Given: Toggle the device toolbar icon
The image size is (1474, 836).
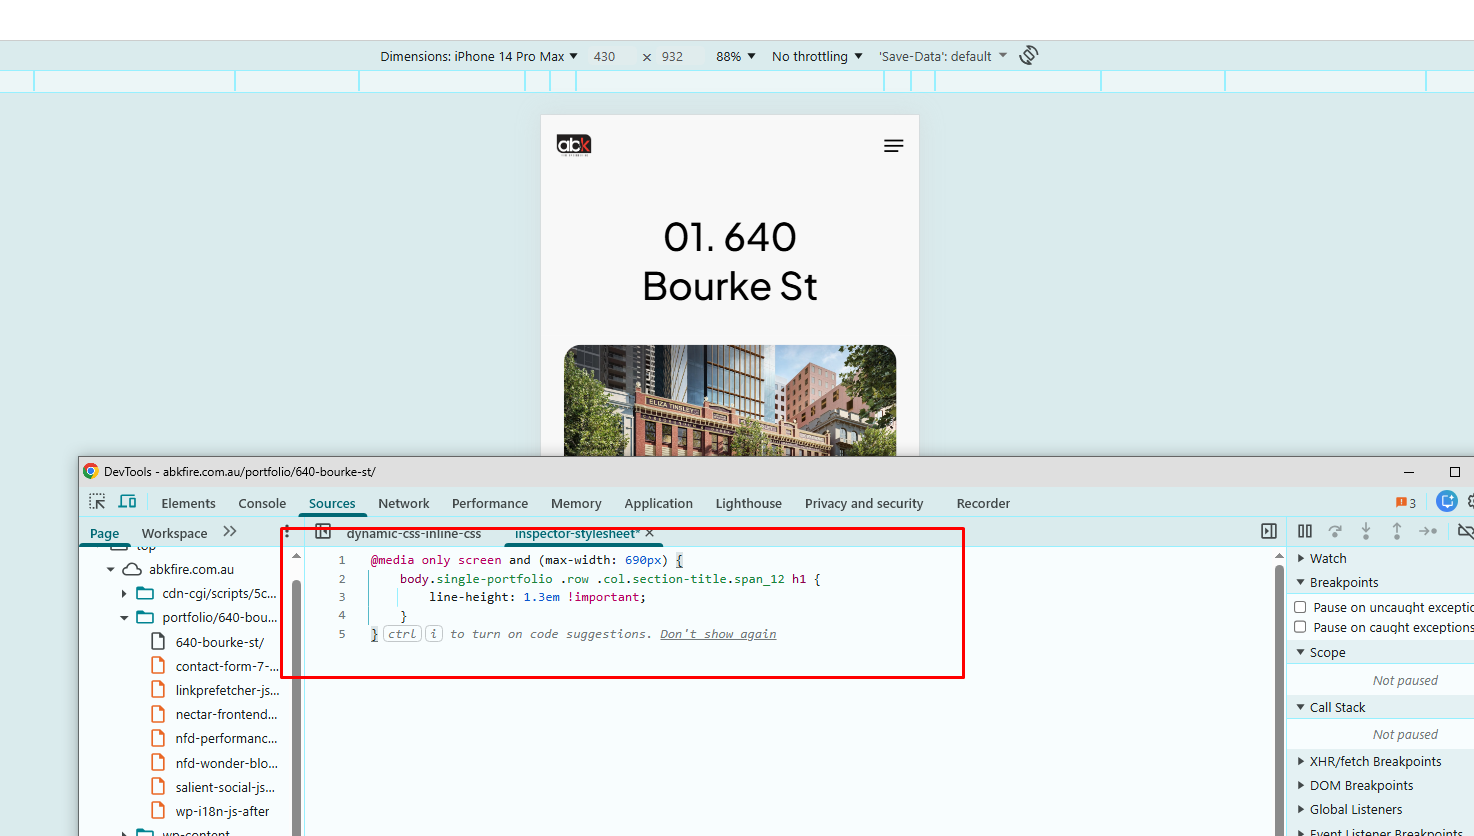Looking at the screenshot, I should coord(127,502).
